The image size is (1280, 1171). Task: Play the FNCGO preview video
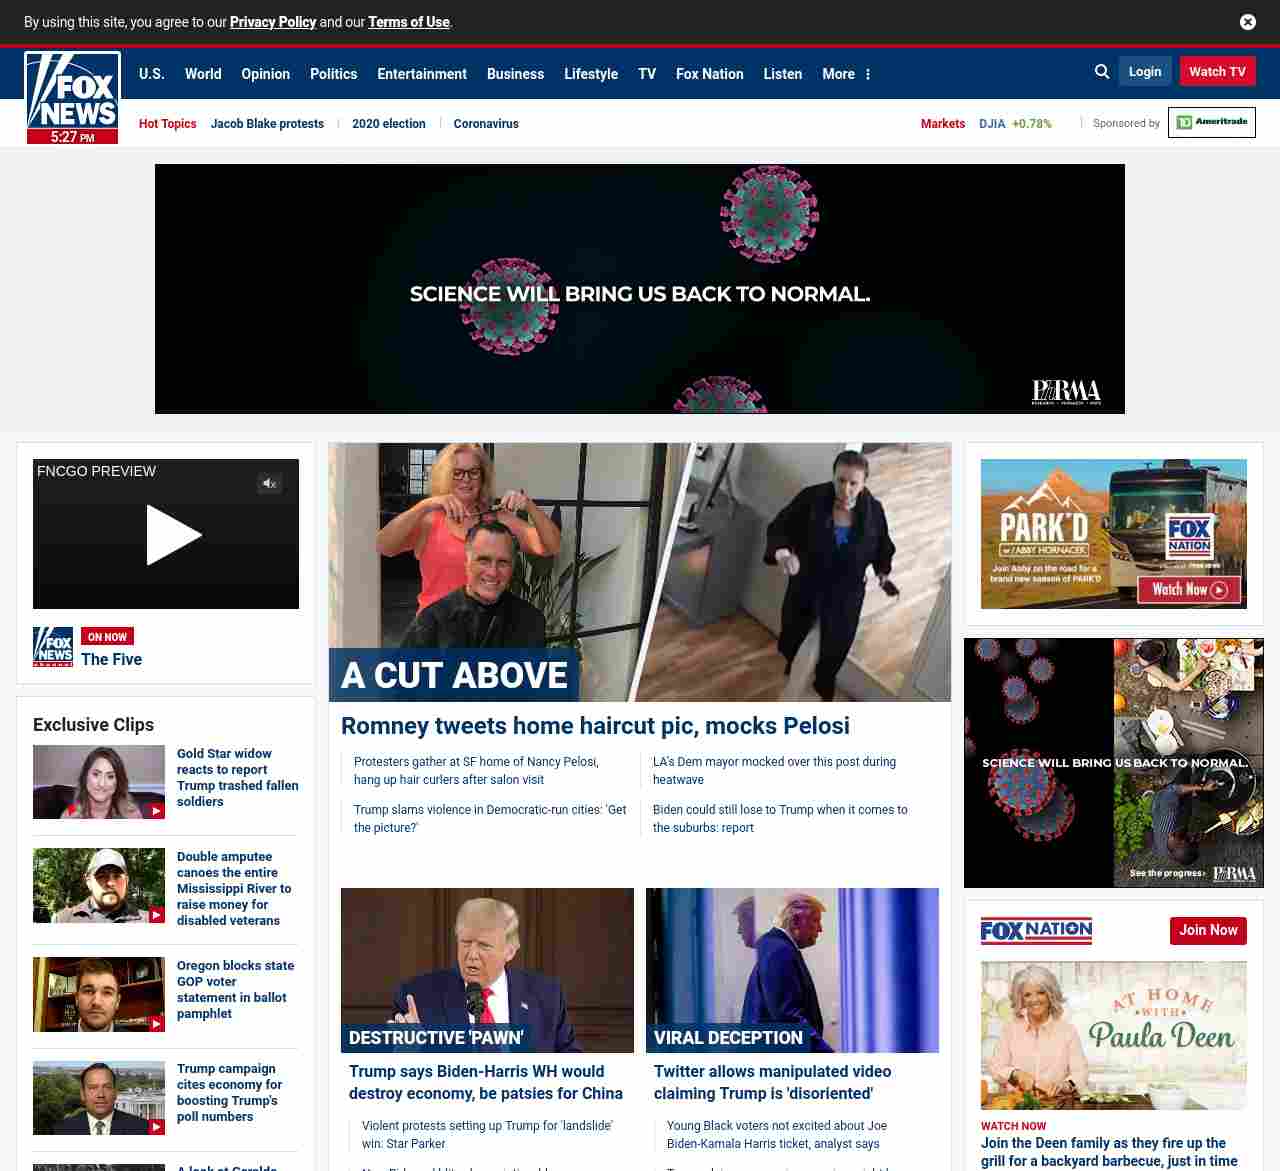click(172, 535)
